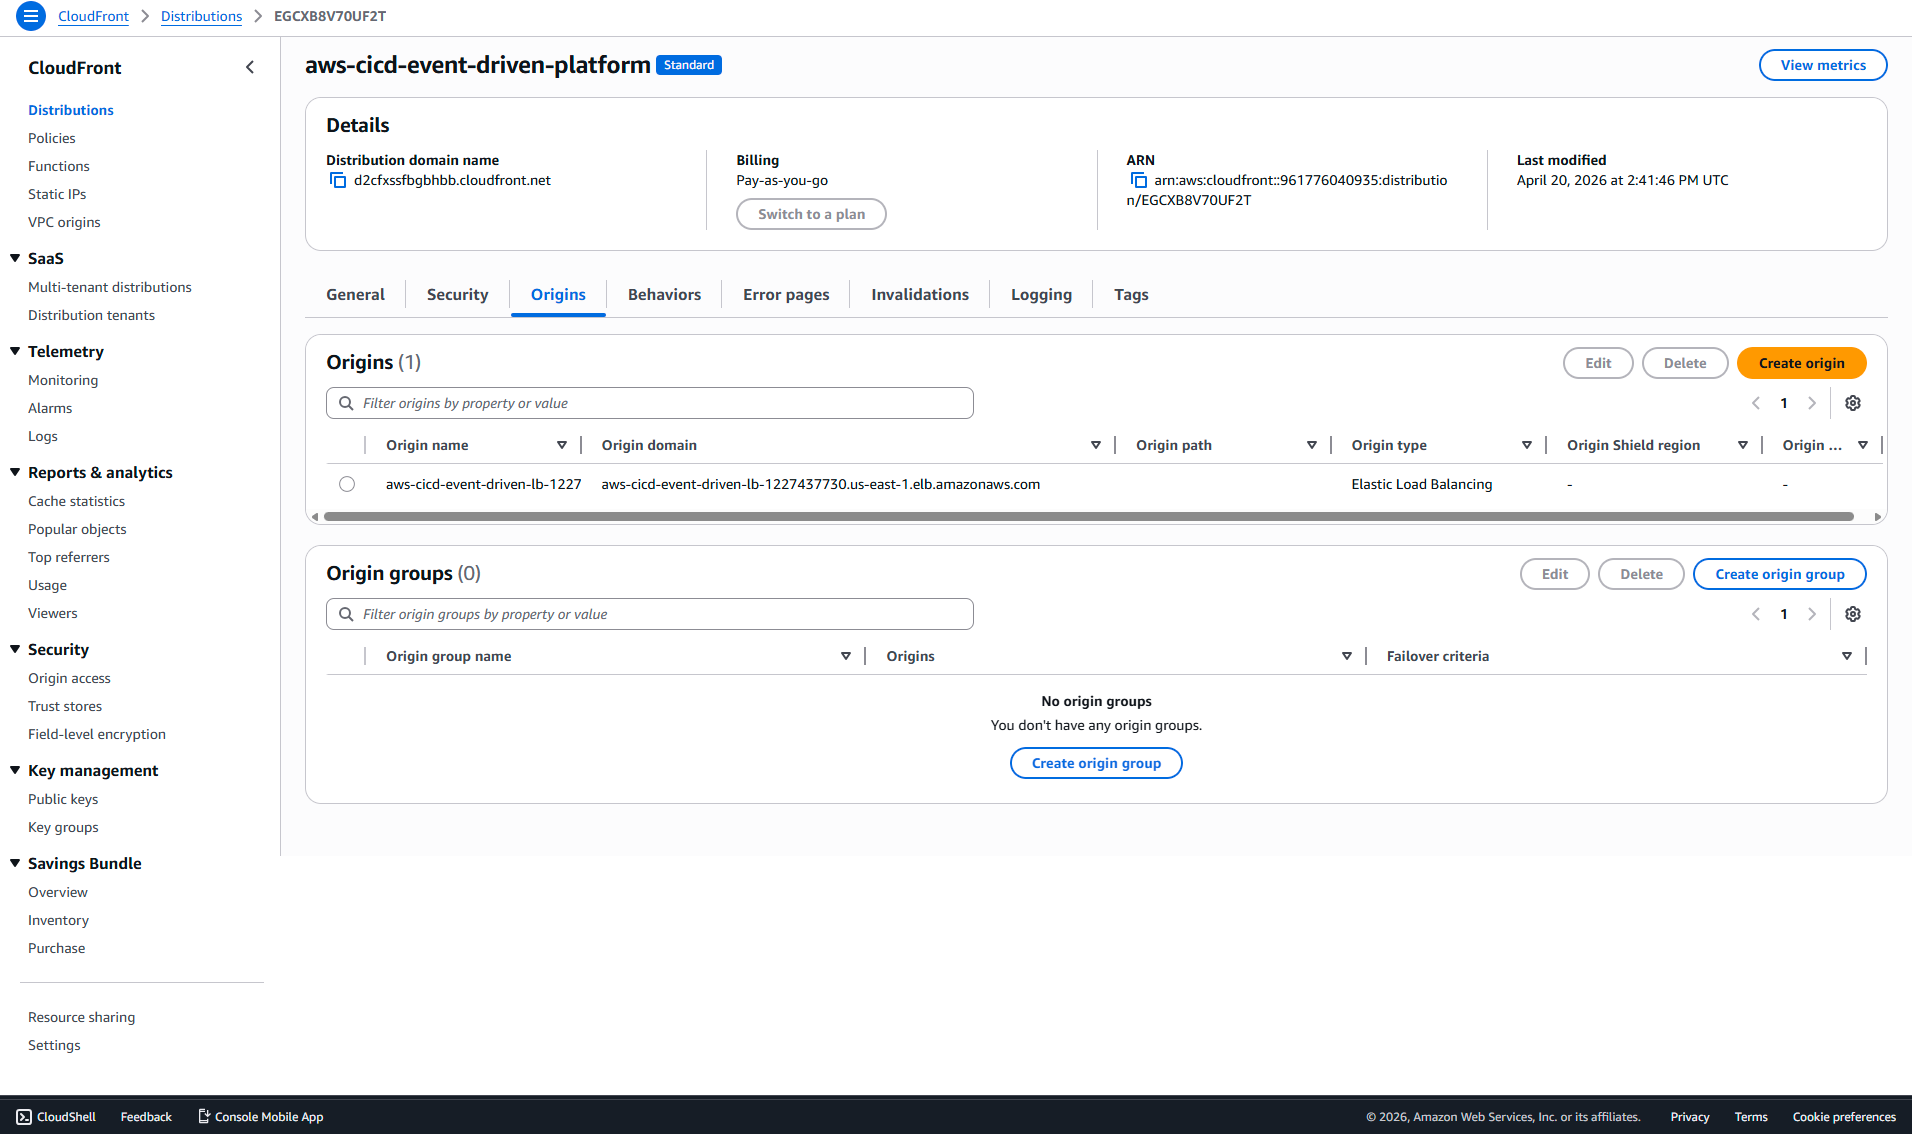This screenshot has width=1912, height=1134.
Task: Click Delete button in Origin groups panel
Action: coord(1641,574)
